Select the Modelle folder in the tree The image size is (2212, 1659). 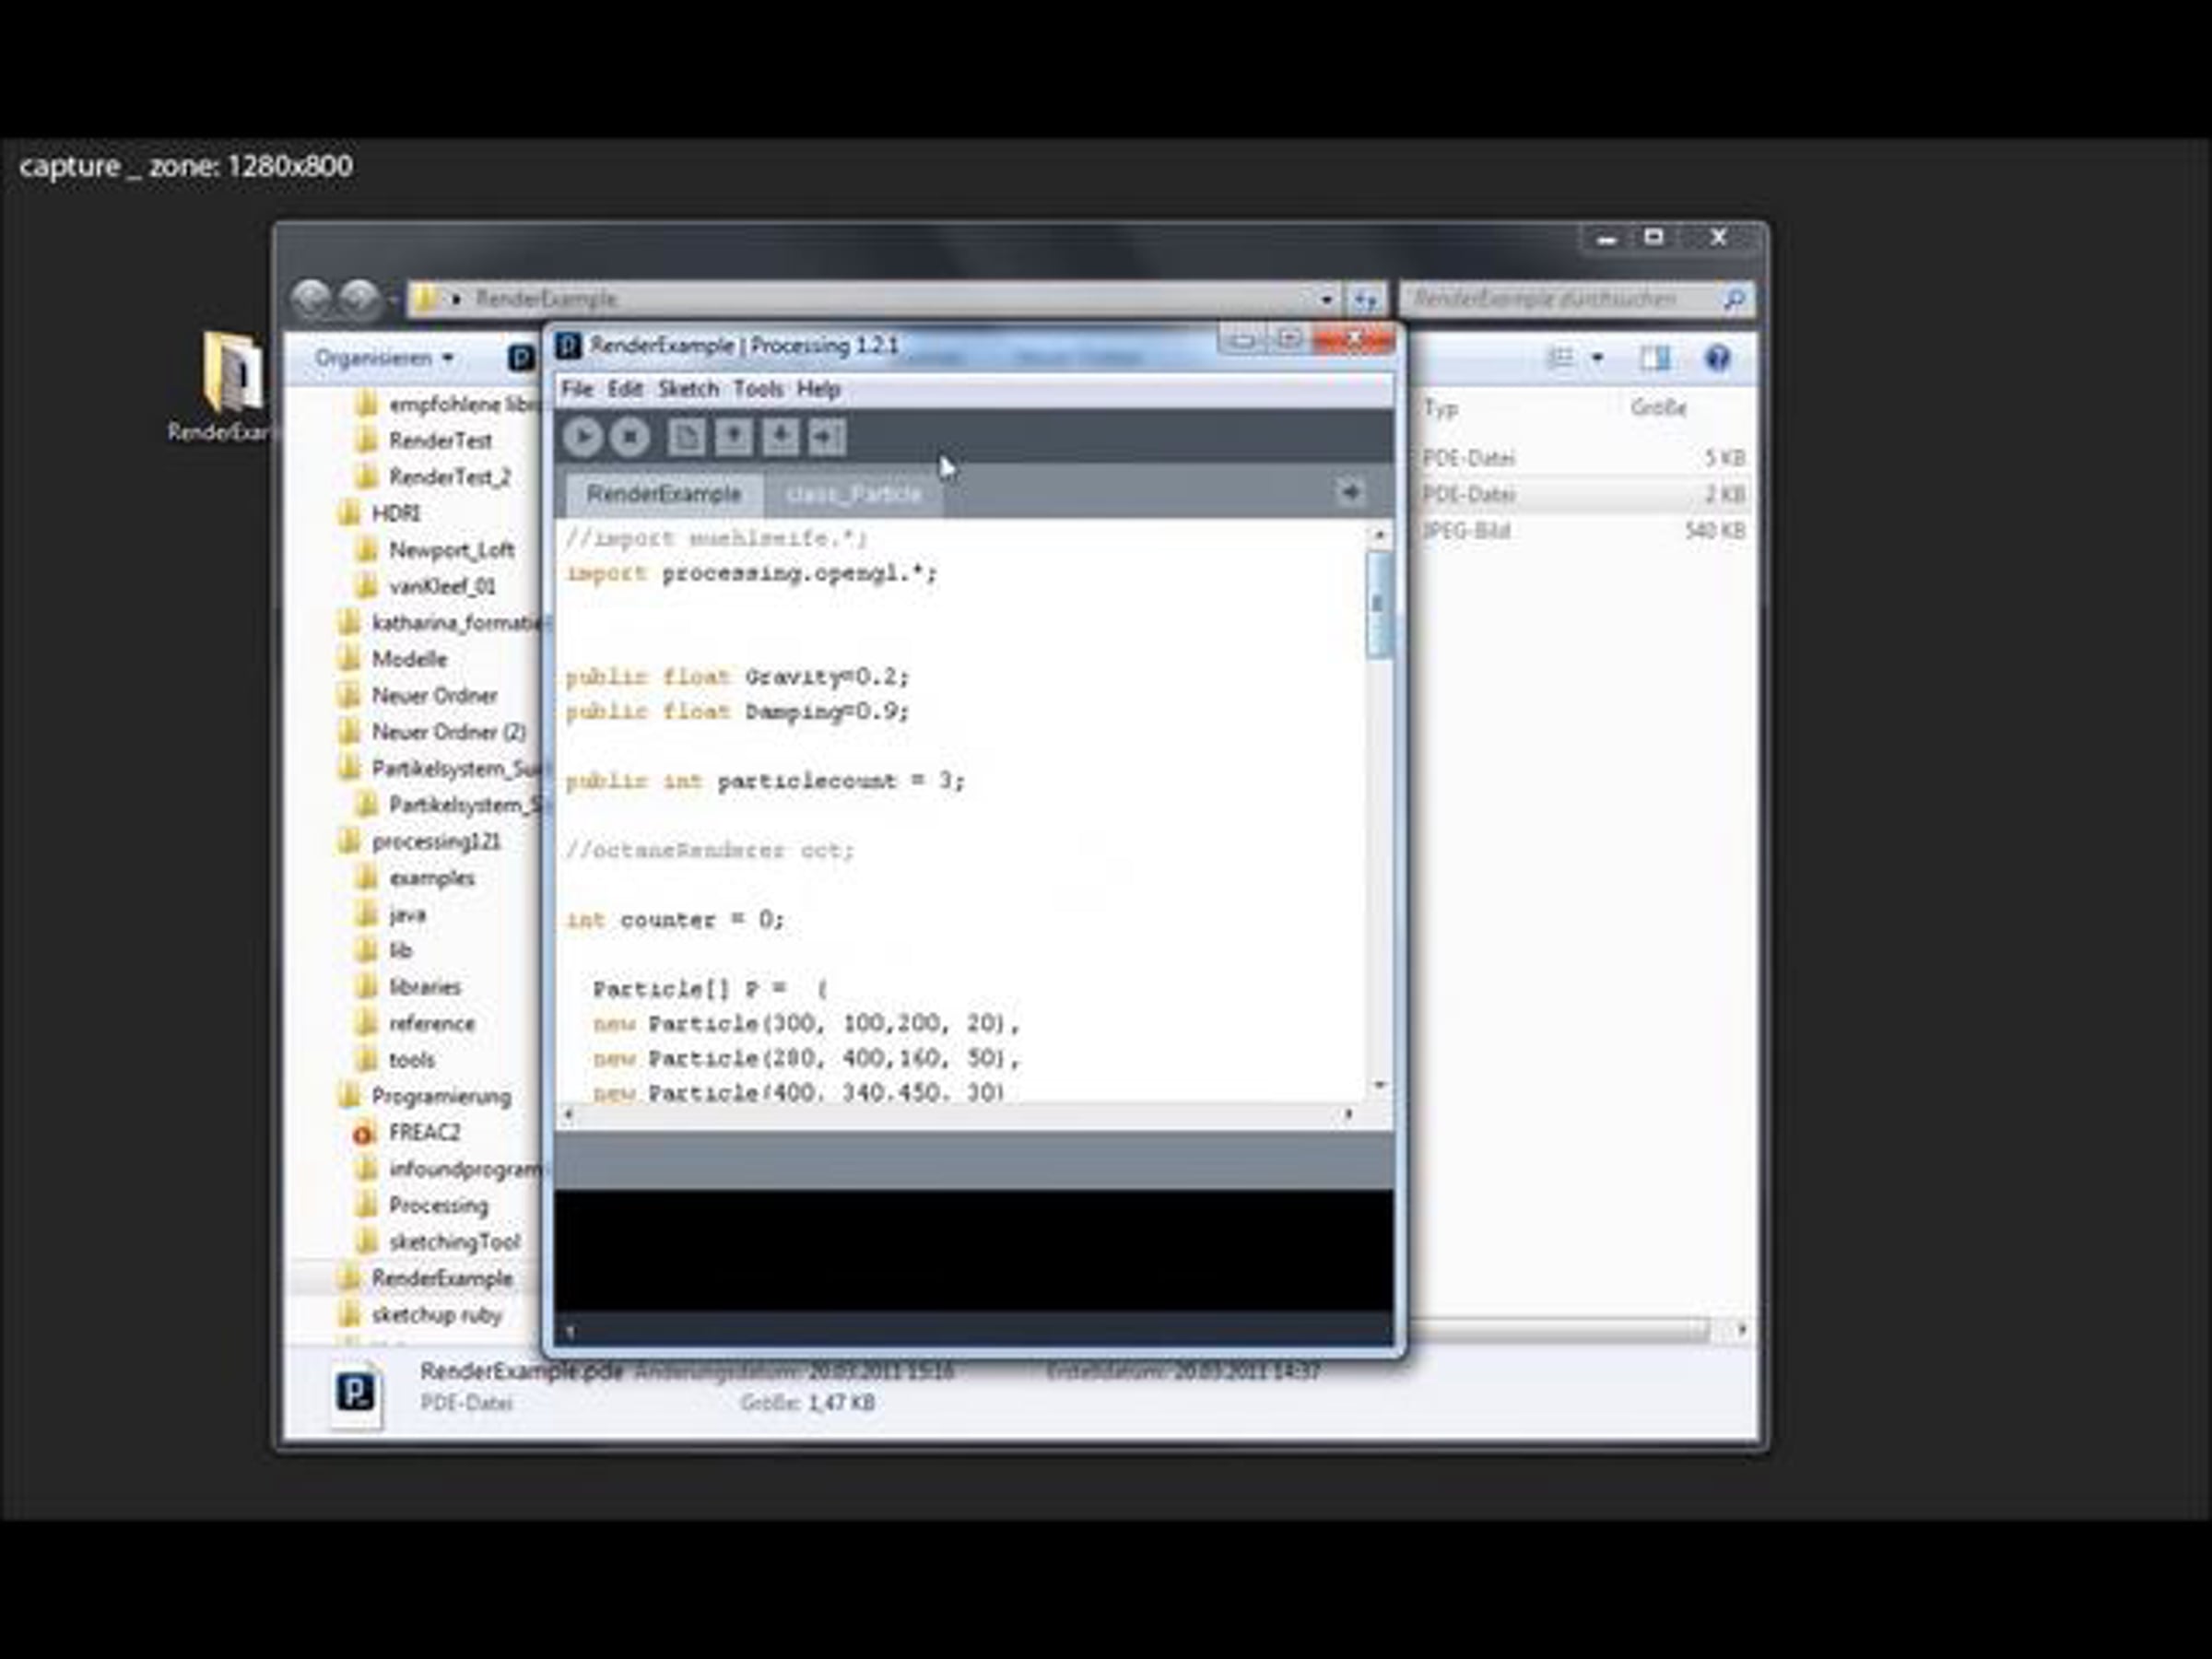(409, 659)
